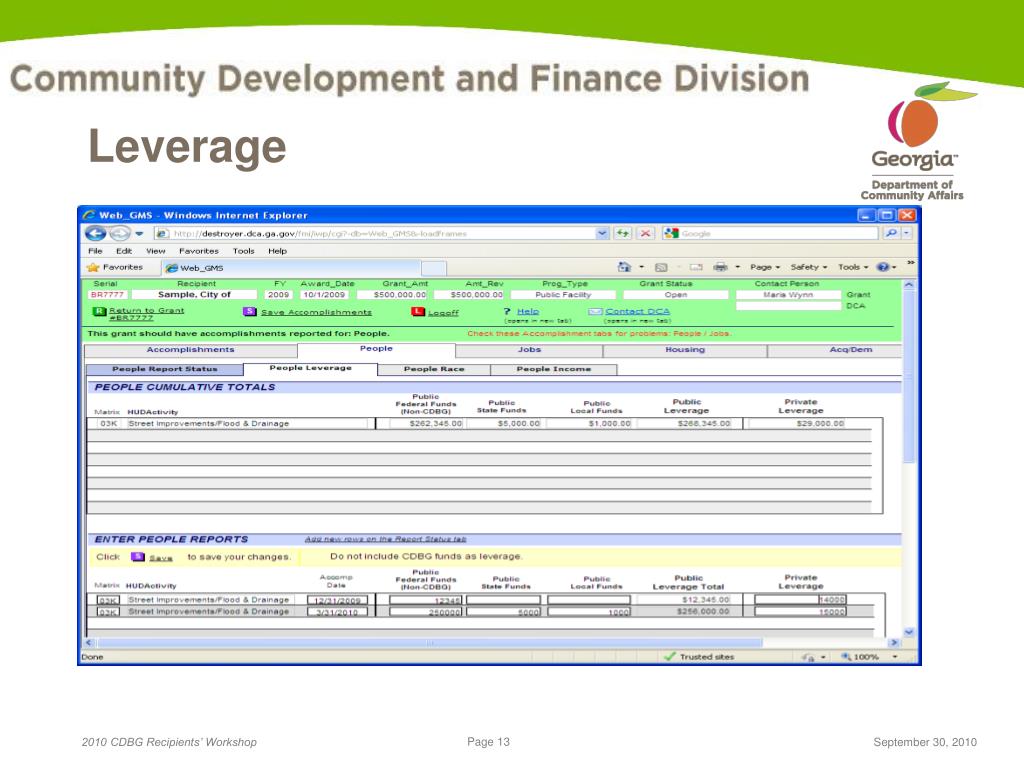Open the File menu
The width and height of the screenshot is (1024, 768).
[x=95, y=251]
